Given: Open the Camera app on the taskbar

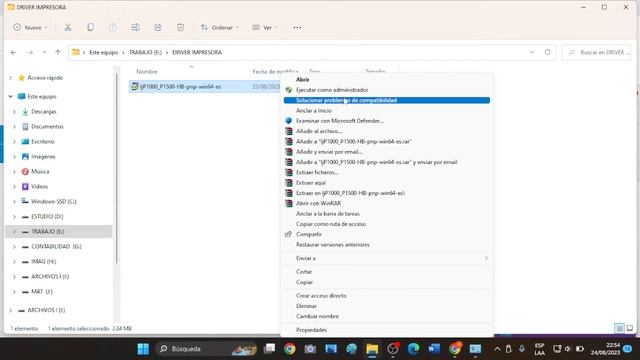Looking at the screenshot, I should [310, 349].
